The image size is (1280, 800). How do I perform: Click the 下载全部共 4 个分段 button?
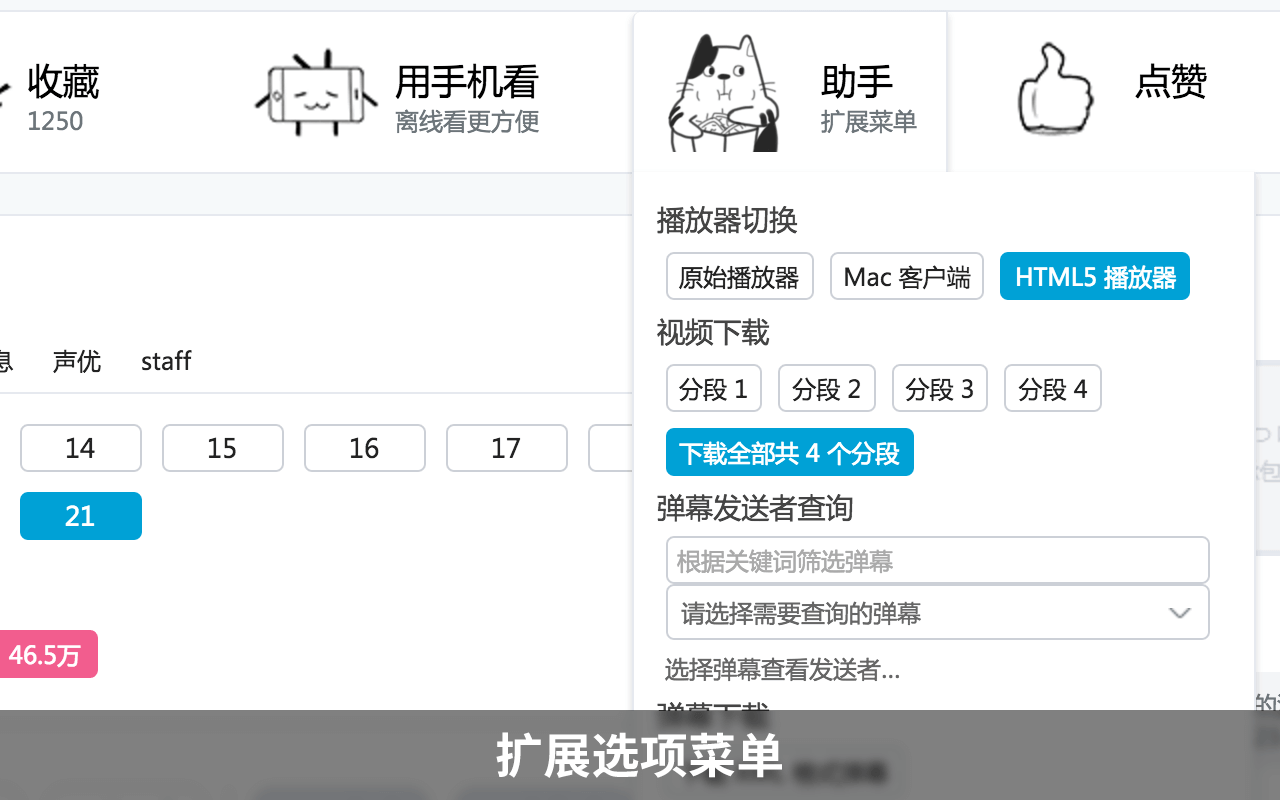(x=789, y=452)
